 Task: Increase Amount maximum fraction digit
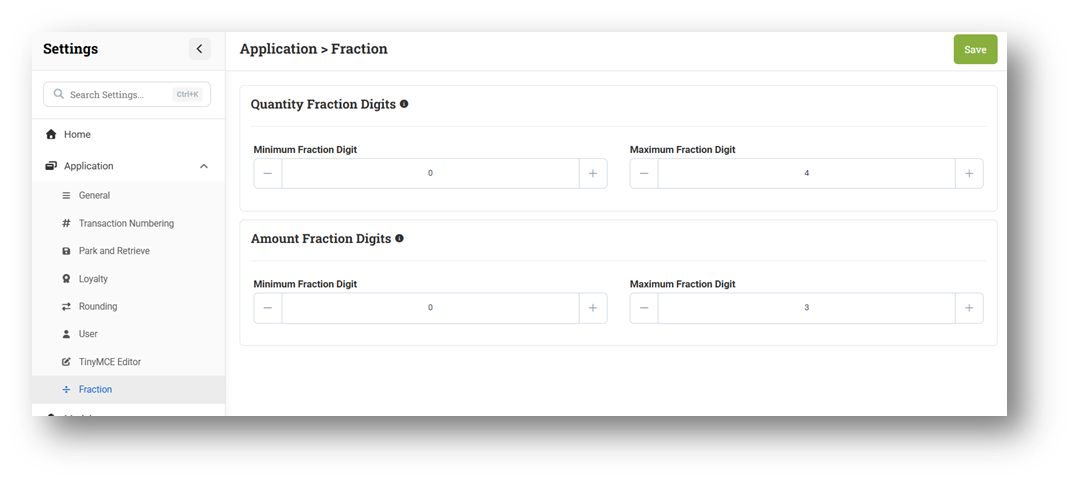(969, 308)
